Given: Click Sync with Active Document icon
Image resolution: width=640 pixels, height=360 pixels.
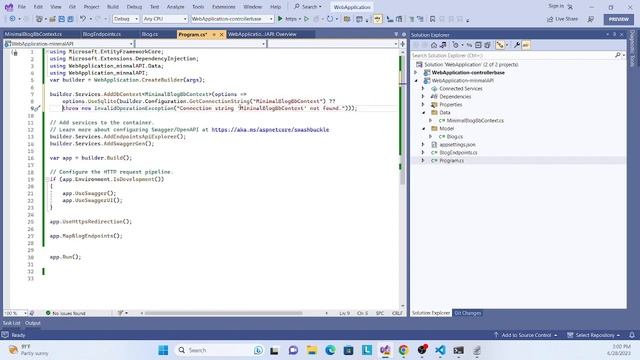Looking at the screenshot, I should click(x=469, y=45).
